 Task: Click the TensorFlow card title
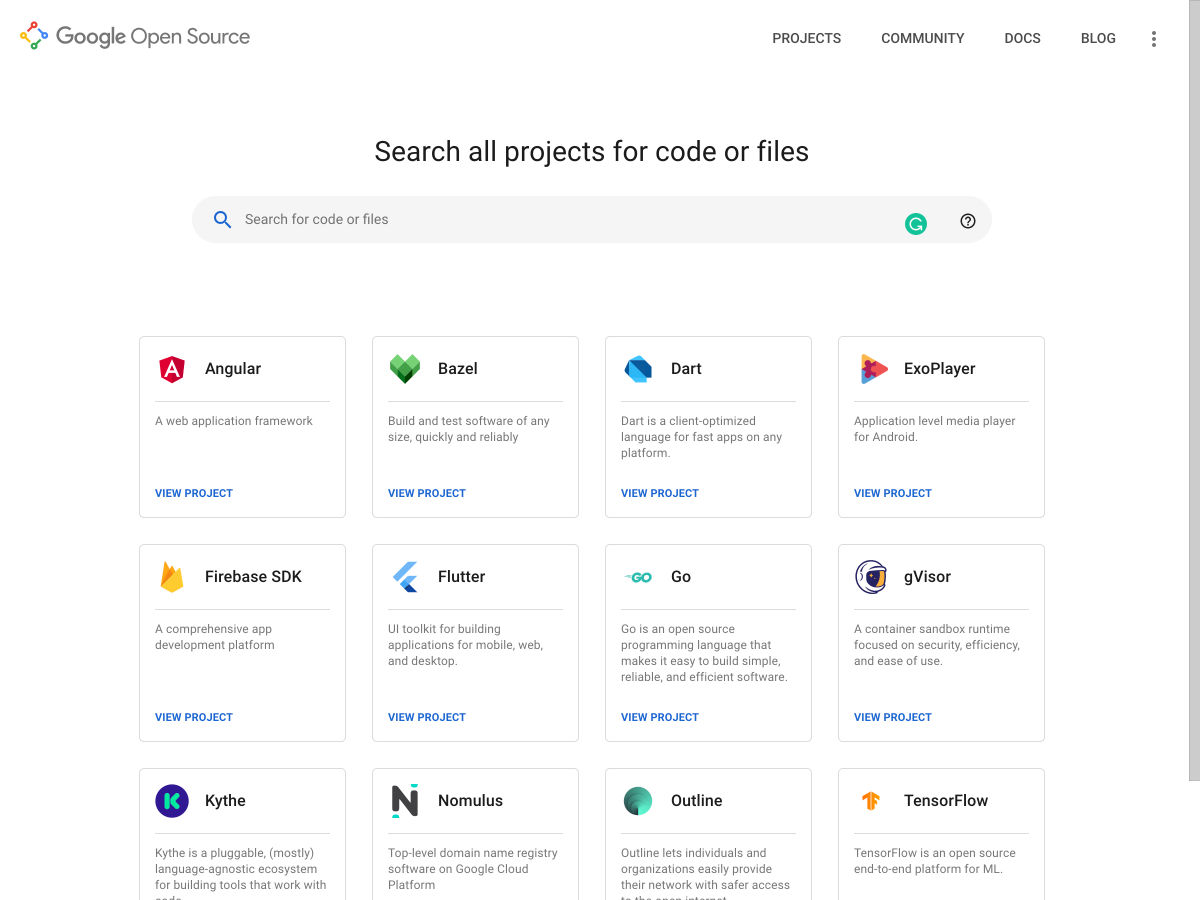(x=946, y=801)
